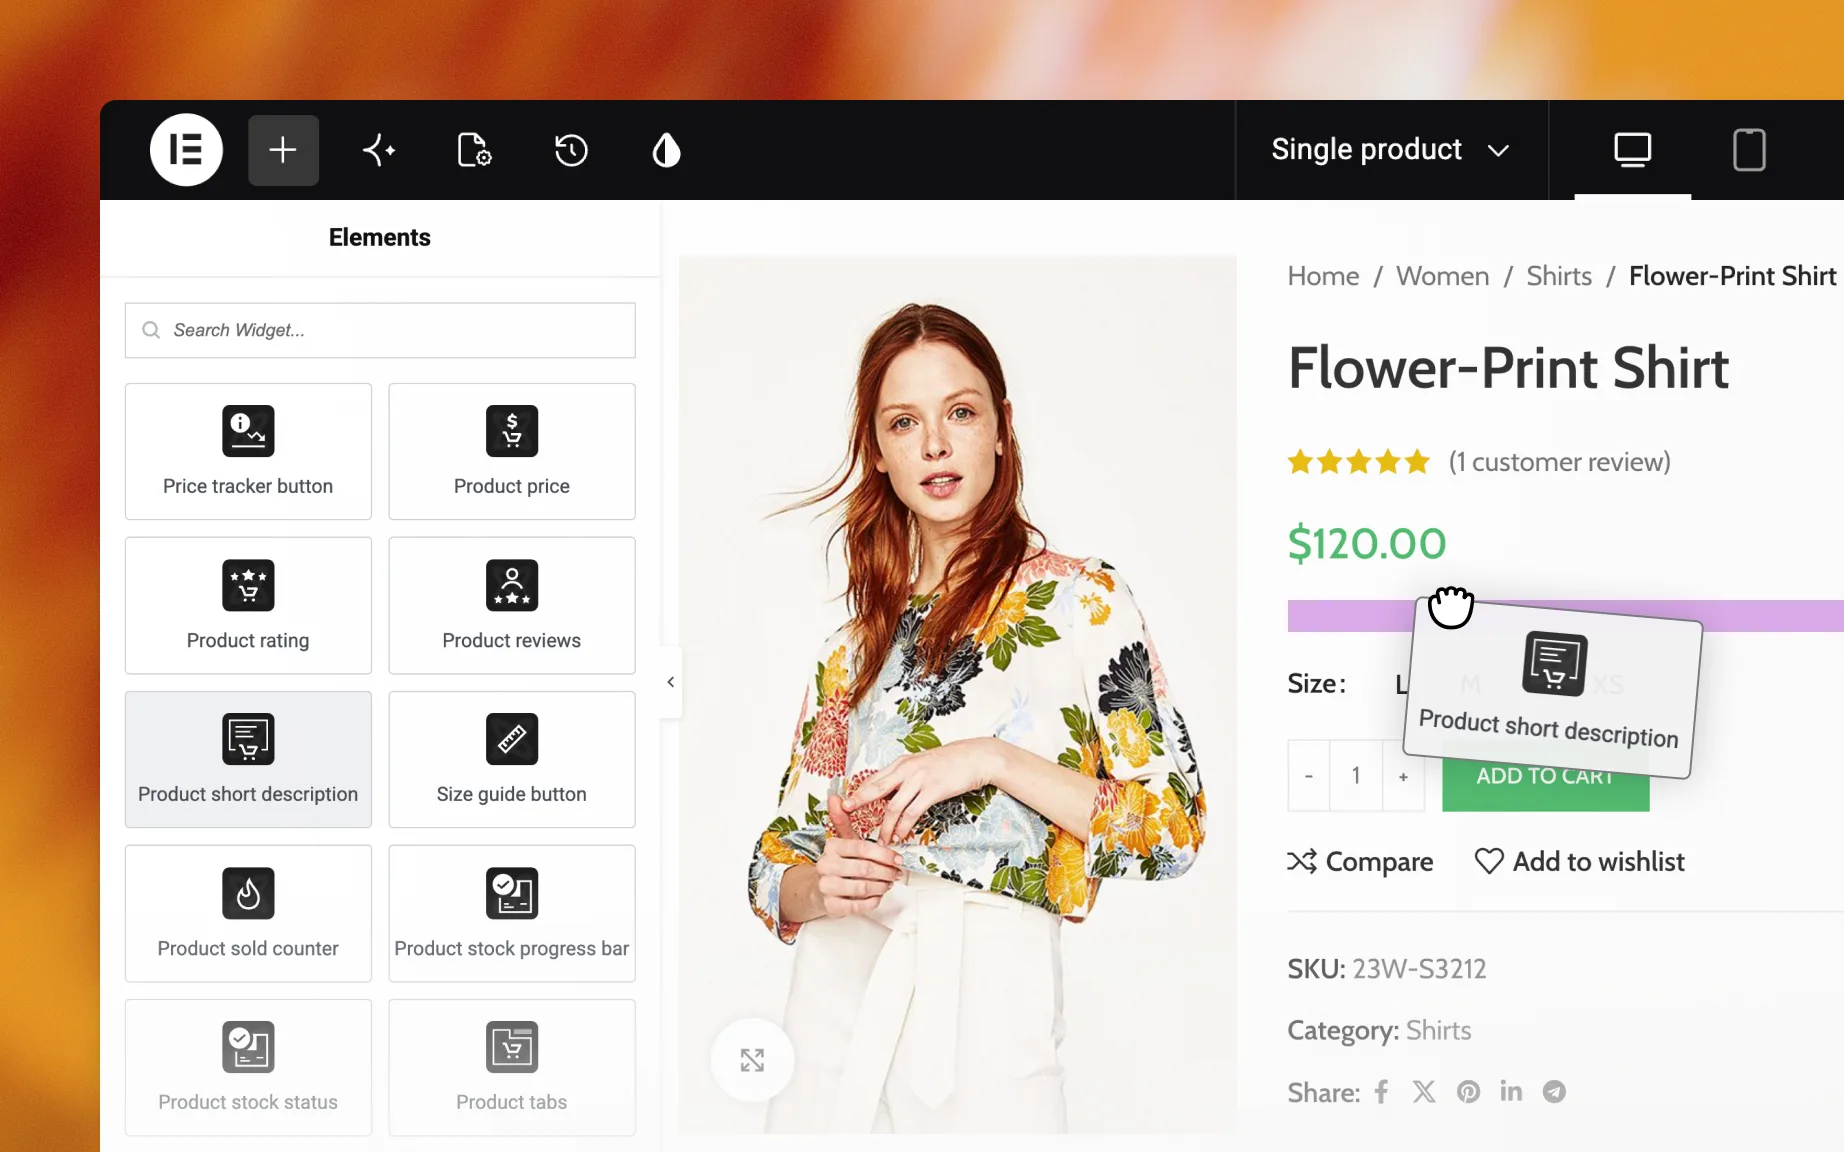
Task: Select the Price tracker button widget
Action: click(248, 451)
